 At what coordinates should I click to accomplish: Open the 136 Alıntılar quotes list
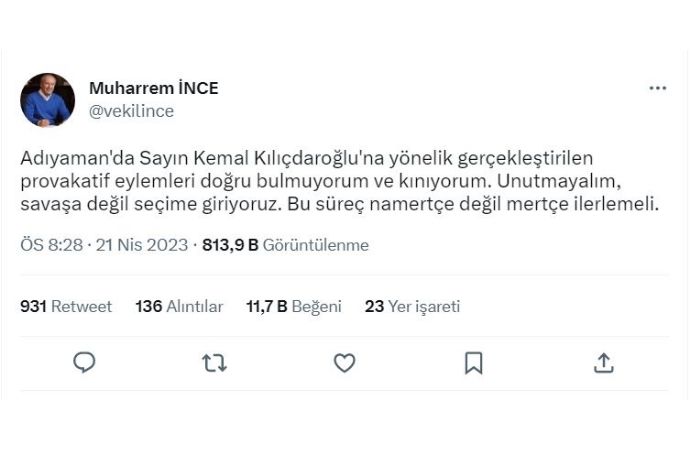179,306
